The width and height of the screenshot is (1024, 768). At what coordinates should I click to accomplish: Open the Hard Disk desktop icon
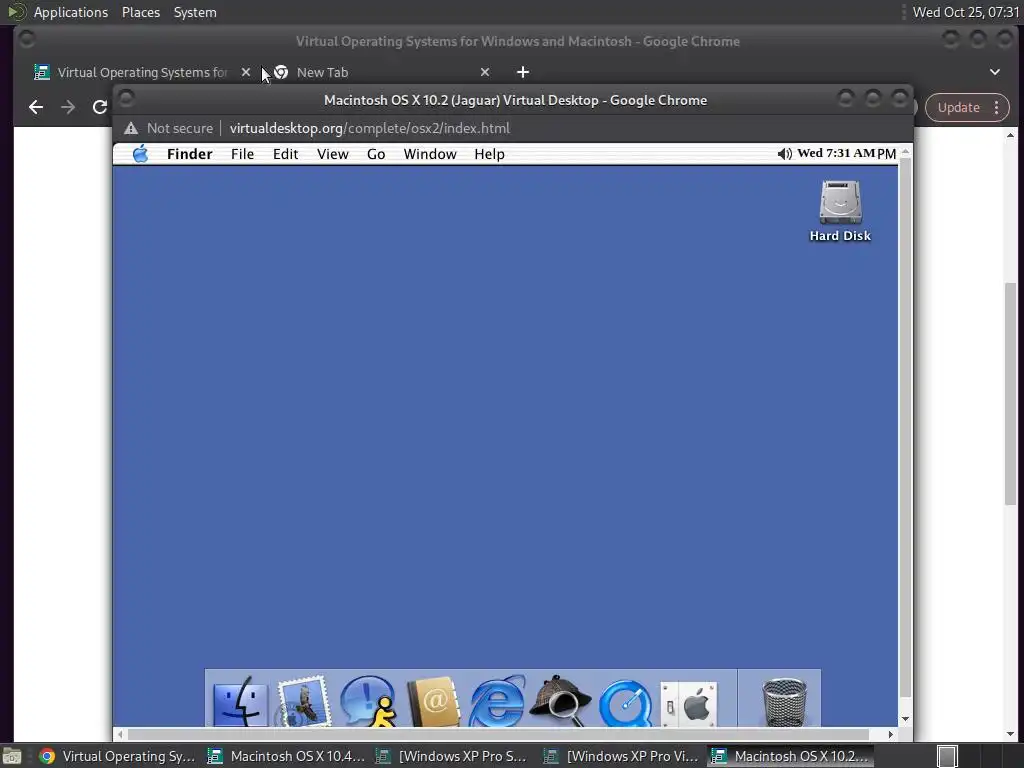840,210
